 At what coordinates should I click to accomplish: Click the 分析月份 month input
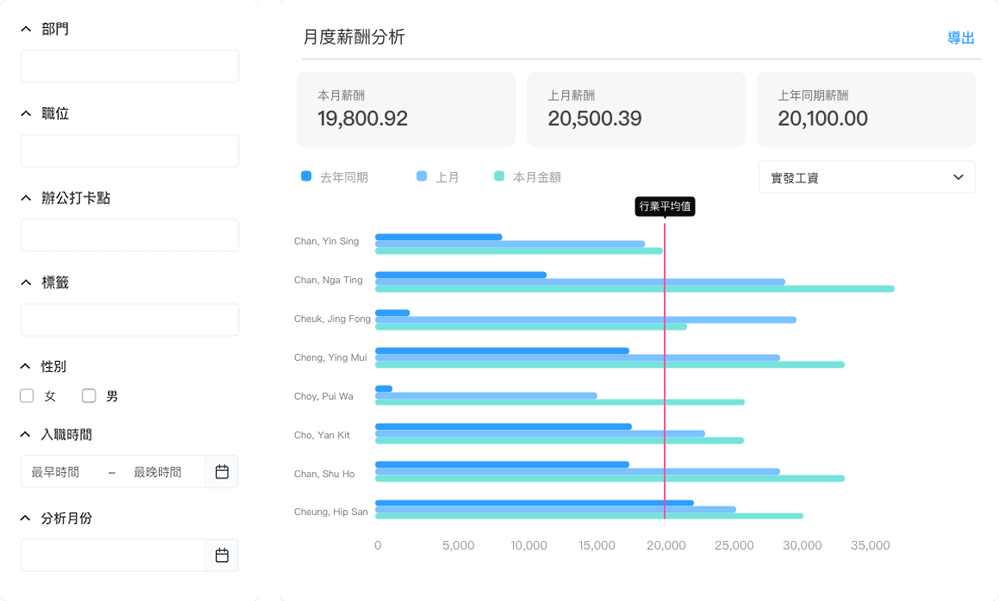point(113,555)
